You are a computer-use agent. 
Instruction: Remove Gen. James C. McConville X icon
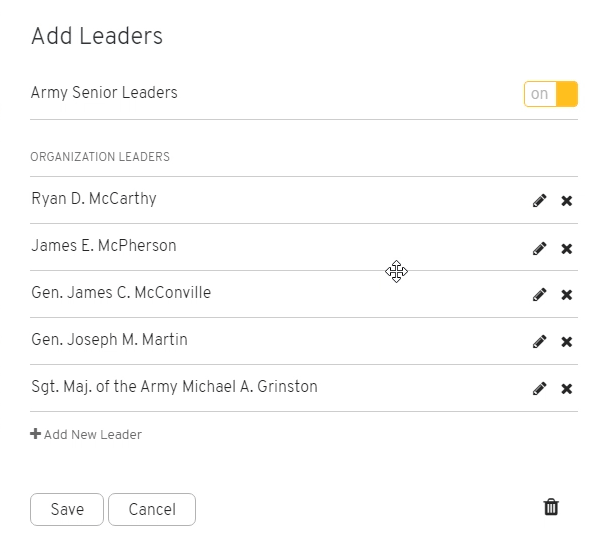pos(567,295)
